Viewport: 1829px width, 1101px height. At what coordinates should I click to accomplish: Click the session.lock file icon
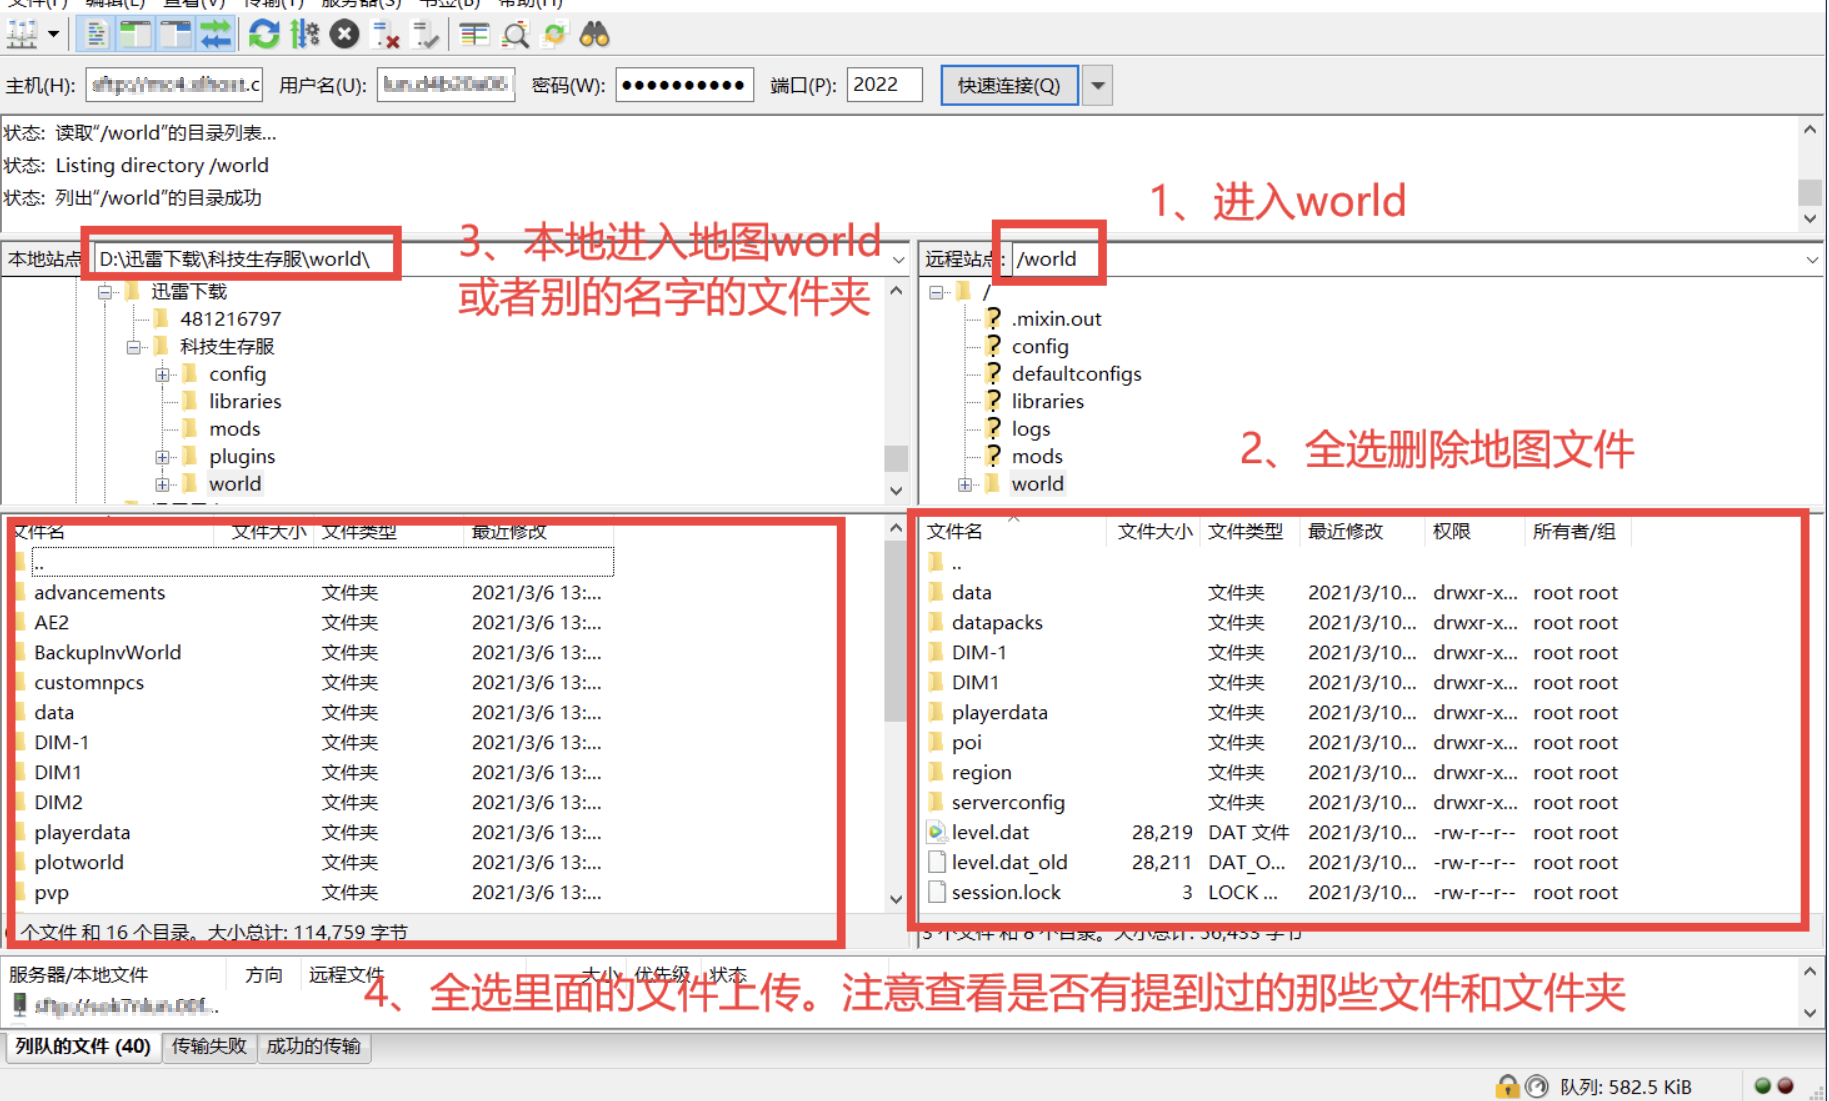pos(937,892)
